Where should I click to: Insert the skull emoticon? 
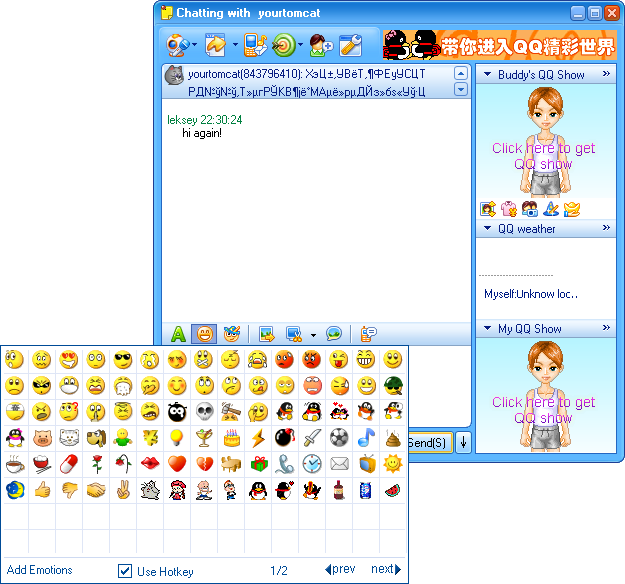coord(204,411)
